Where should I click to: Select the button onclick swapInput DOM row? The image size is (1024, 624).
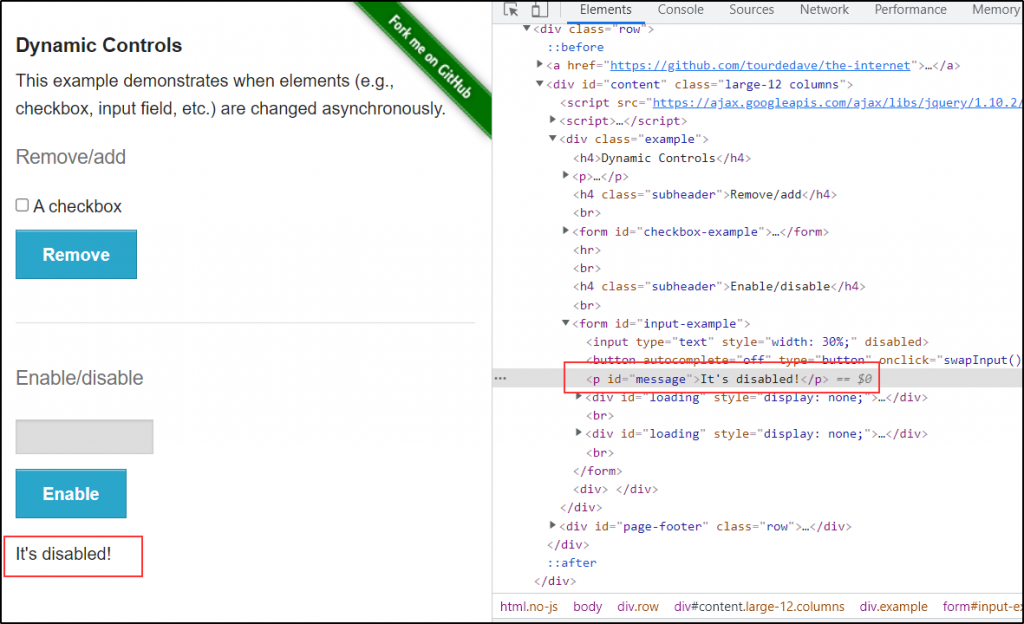pyautogui.click(x=803, y=360)
